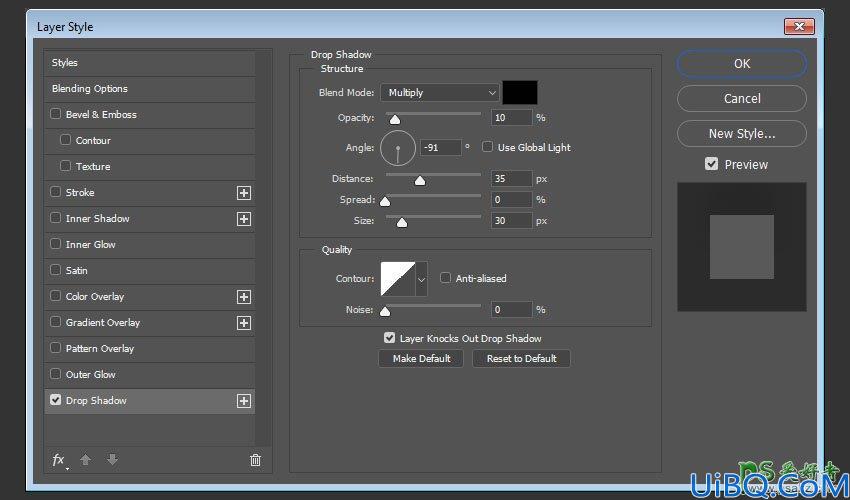Click the Spread value field
The width and height of the screenshot is (850, 500).
[512, 200]
